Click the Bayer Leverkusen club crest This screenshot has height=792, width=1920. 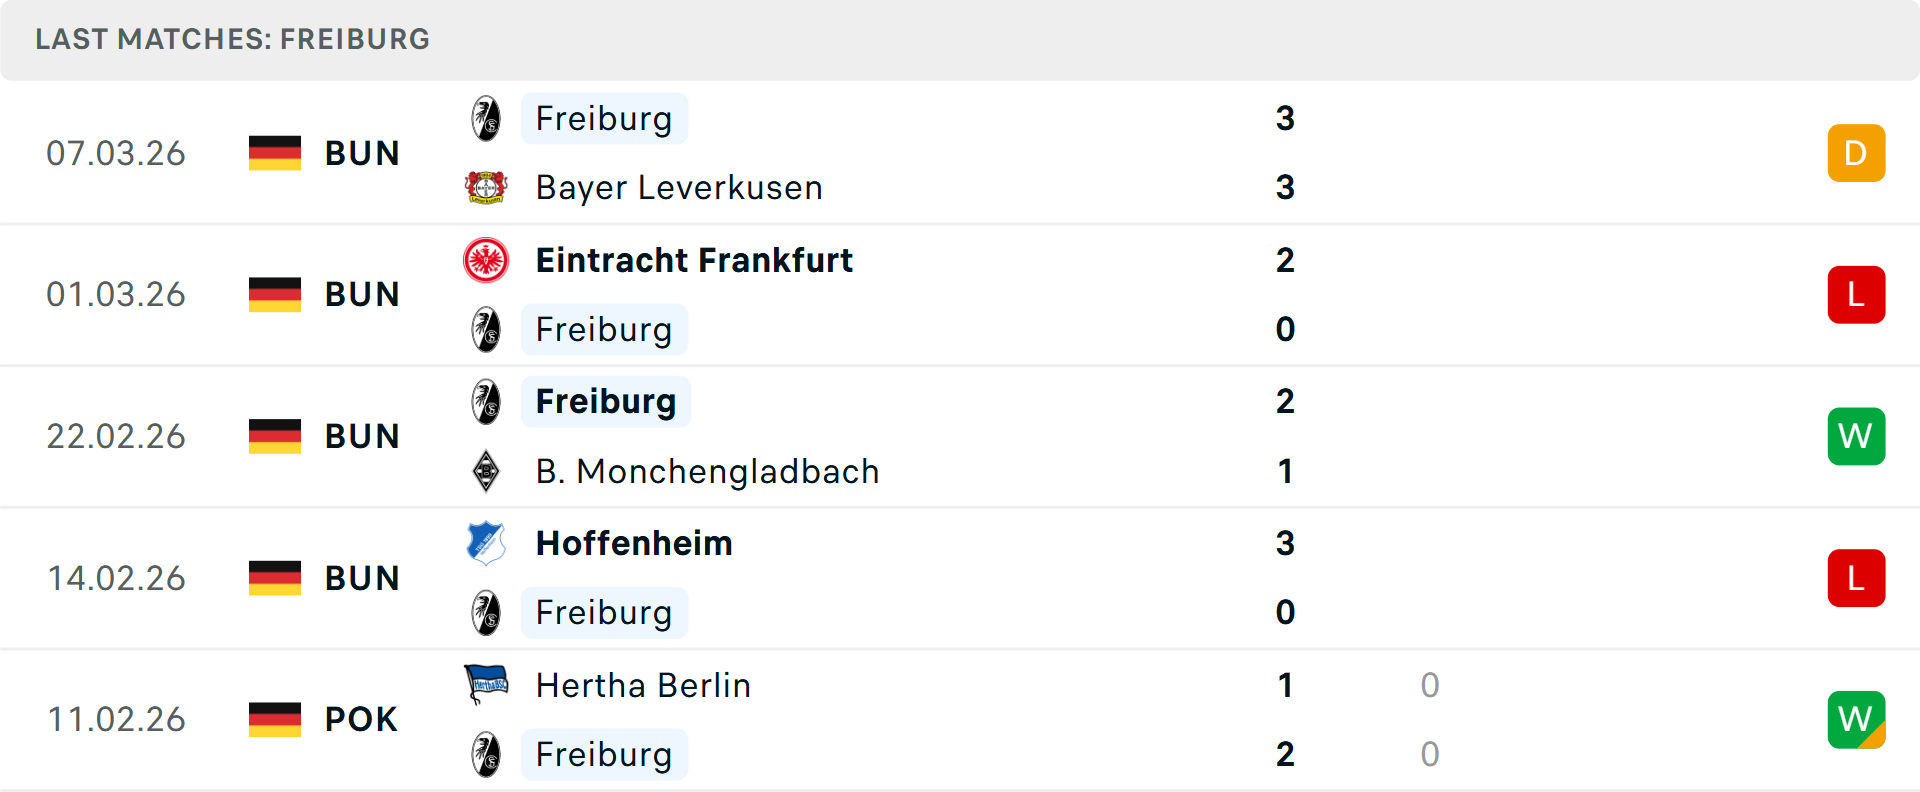point(486,187)
